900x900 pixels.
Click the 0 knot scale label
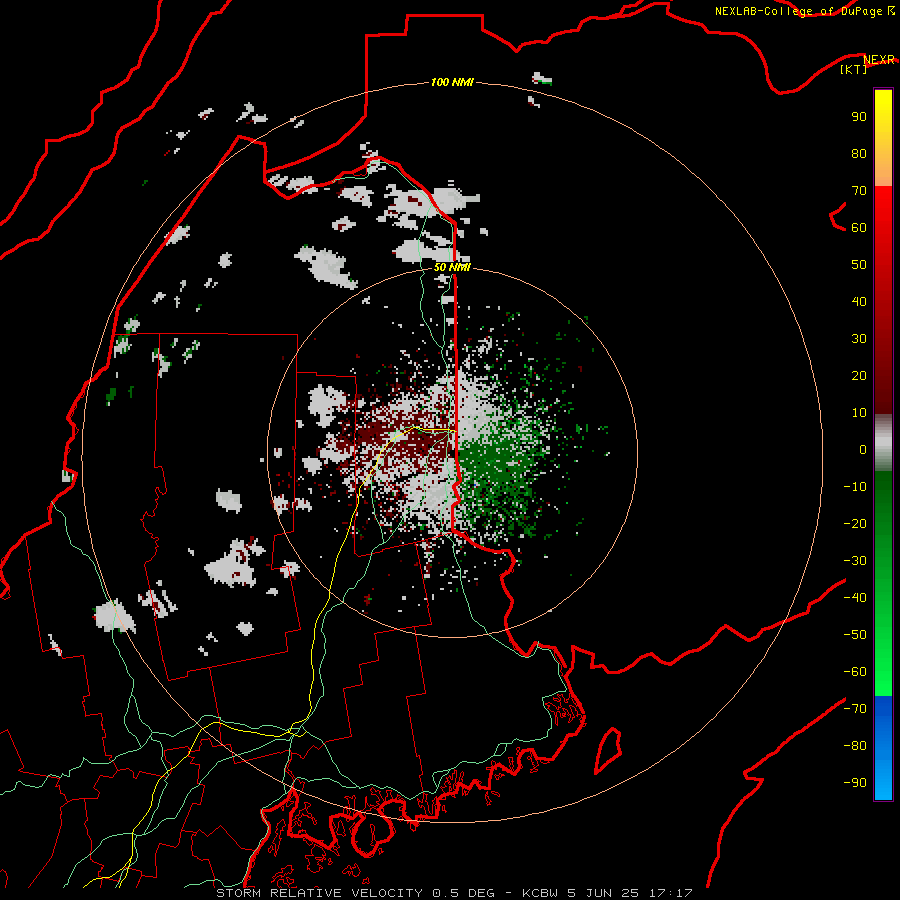tap(863, 449)
